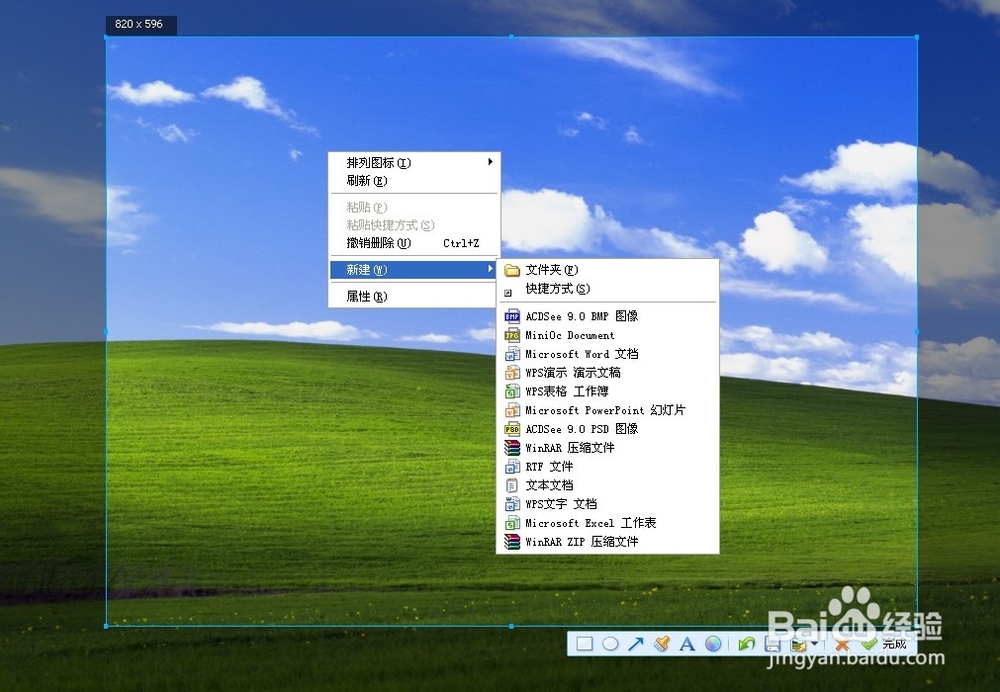The image size is (1000, 692).
Task: Click the Microsoft PowerPoint 幻灯片 icon
Action: tap(512, 410)
